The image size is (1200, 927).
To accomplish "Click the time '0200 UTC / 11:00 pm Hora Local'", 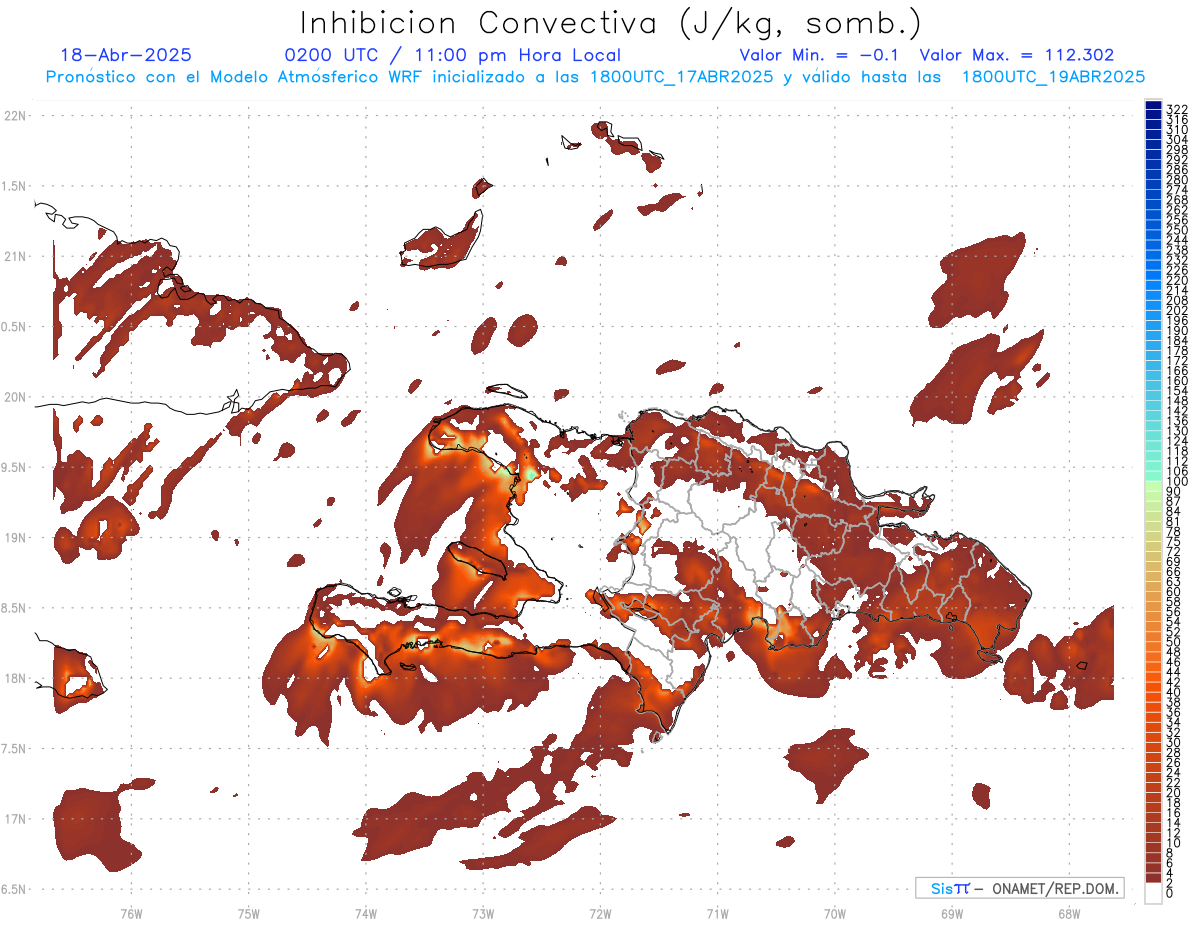I will point(453,56).
